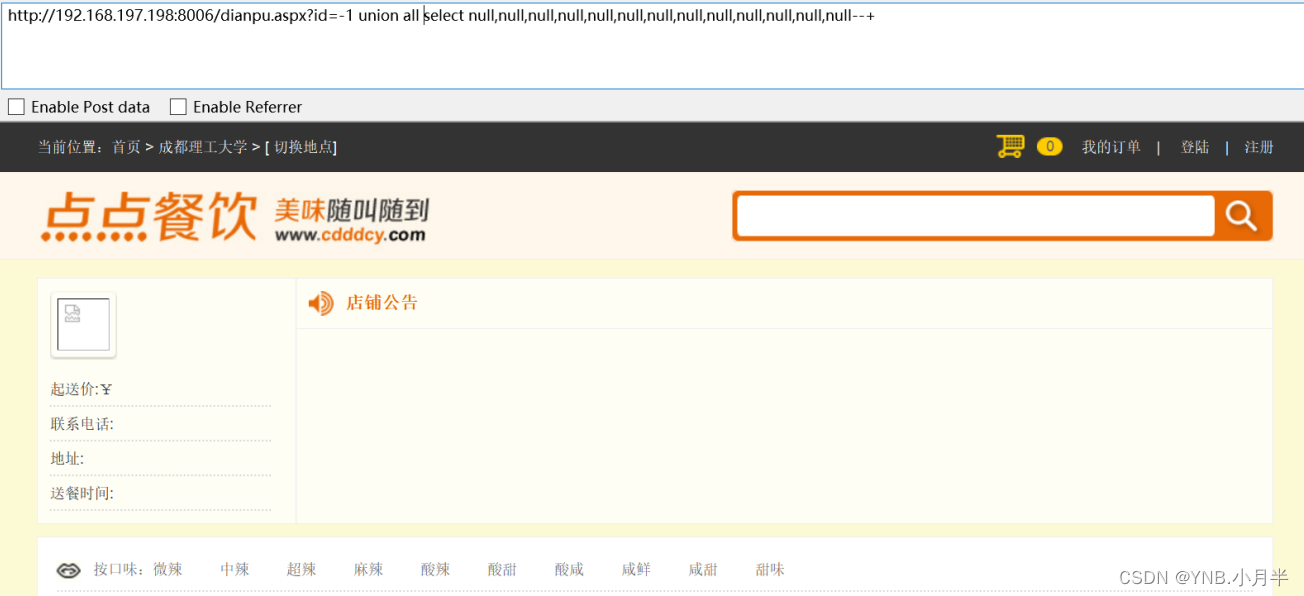Click the 登陆 login link
This screenshot has height=596, width=1304.
click(1195, 147)
